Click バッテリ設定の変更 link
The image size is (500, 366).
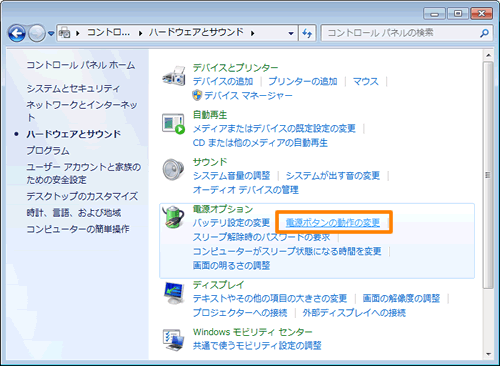click(x=231, y=223)
